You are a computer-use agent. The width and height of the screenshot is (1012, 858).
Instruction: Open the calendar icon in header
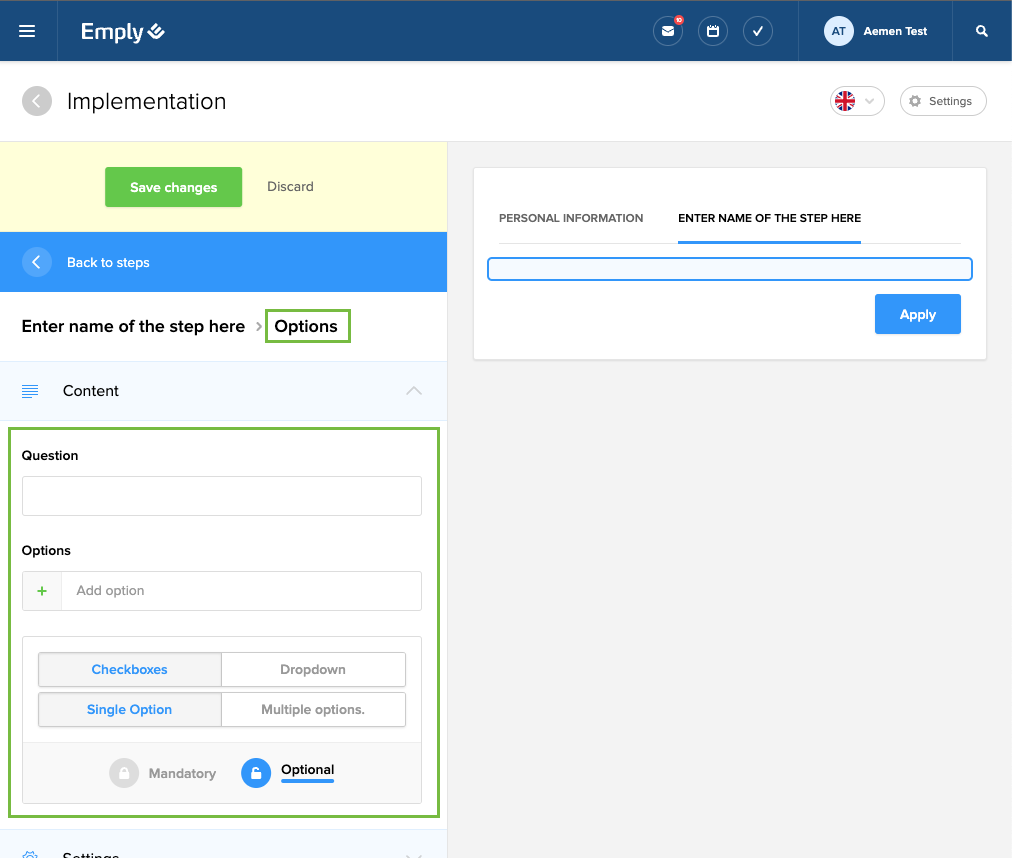(713, 31)
